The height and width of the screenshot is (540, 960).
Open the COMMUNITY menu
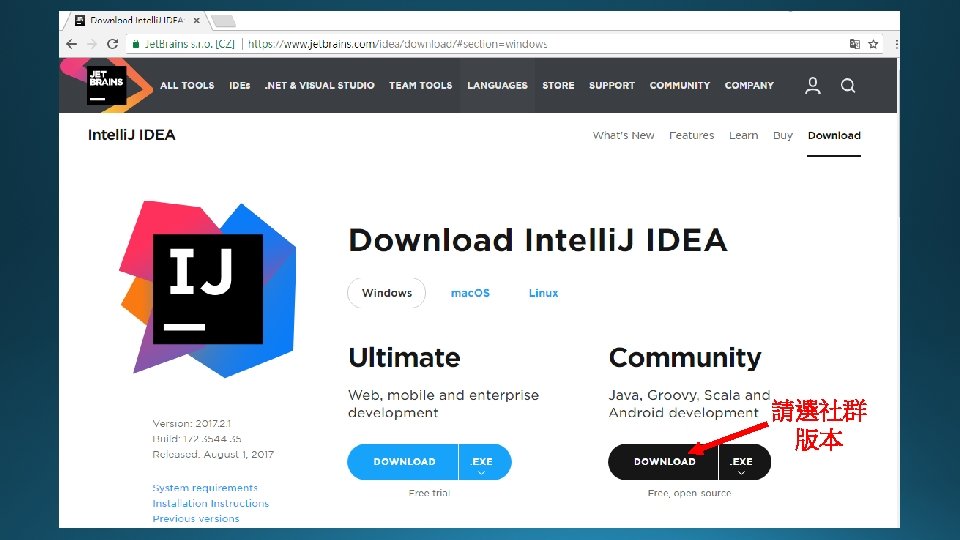(680, 86)
